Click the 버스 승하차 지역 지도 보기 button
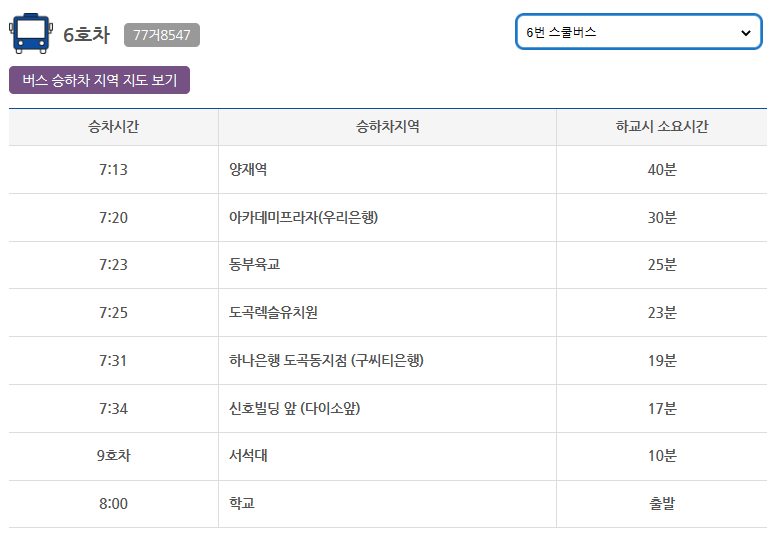Screen dimensions: 773x536 (x=99, y=80)
